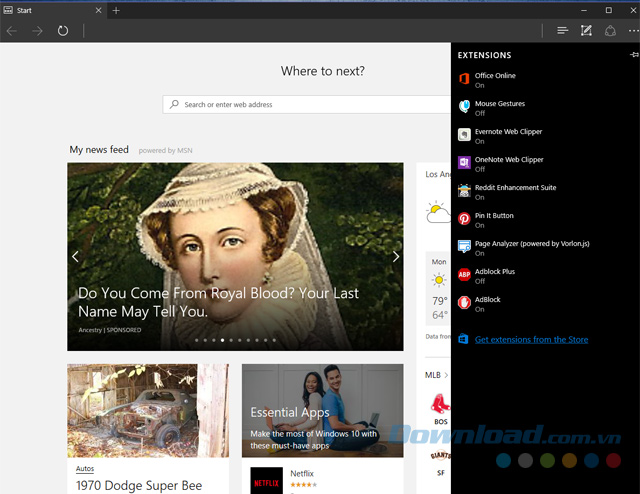The height and width of the screenshot is (494, 640).
Task: Pin the Extensions pane
Action: [633, 55]
